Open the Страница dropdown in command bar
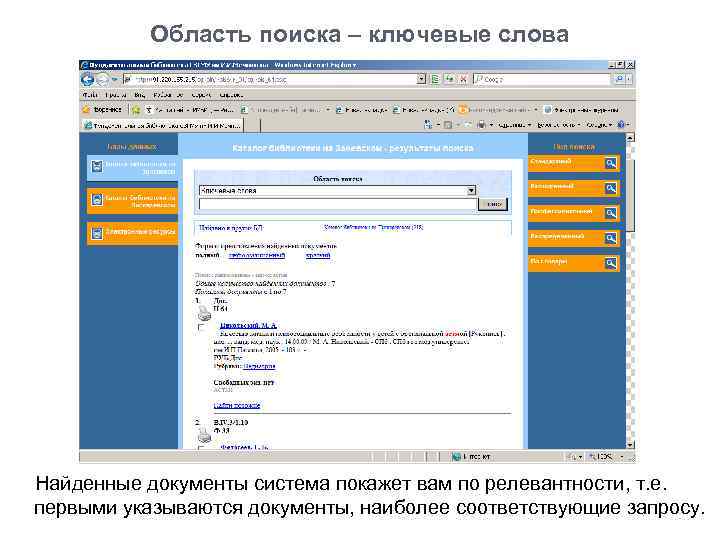 pyautogui.click(x=514, y=124)
